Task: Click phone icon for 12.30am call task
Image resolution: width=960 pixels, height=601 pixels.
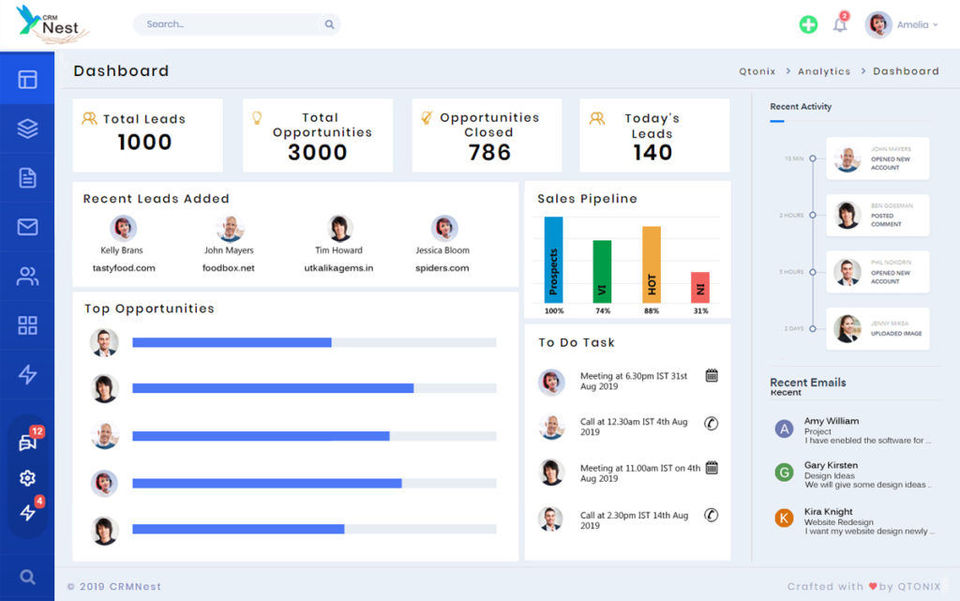Action: point(711,423)
